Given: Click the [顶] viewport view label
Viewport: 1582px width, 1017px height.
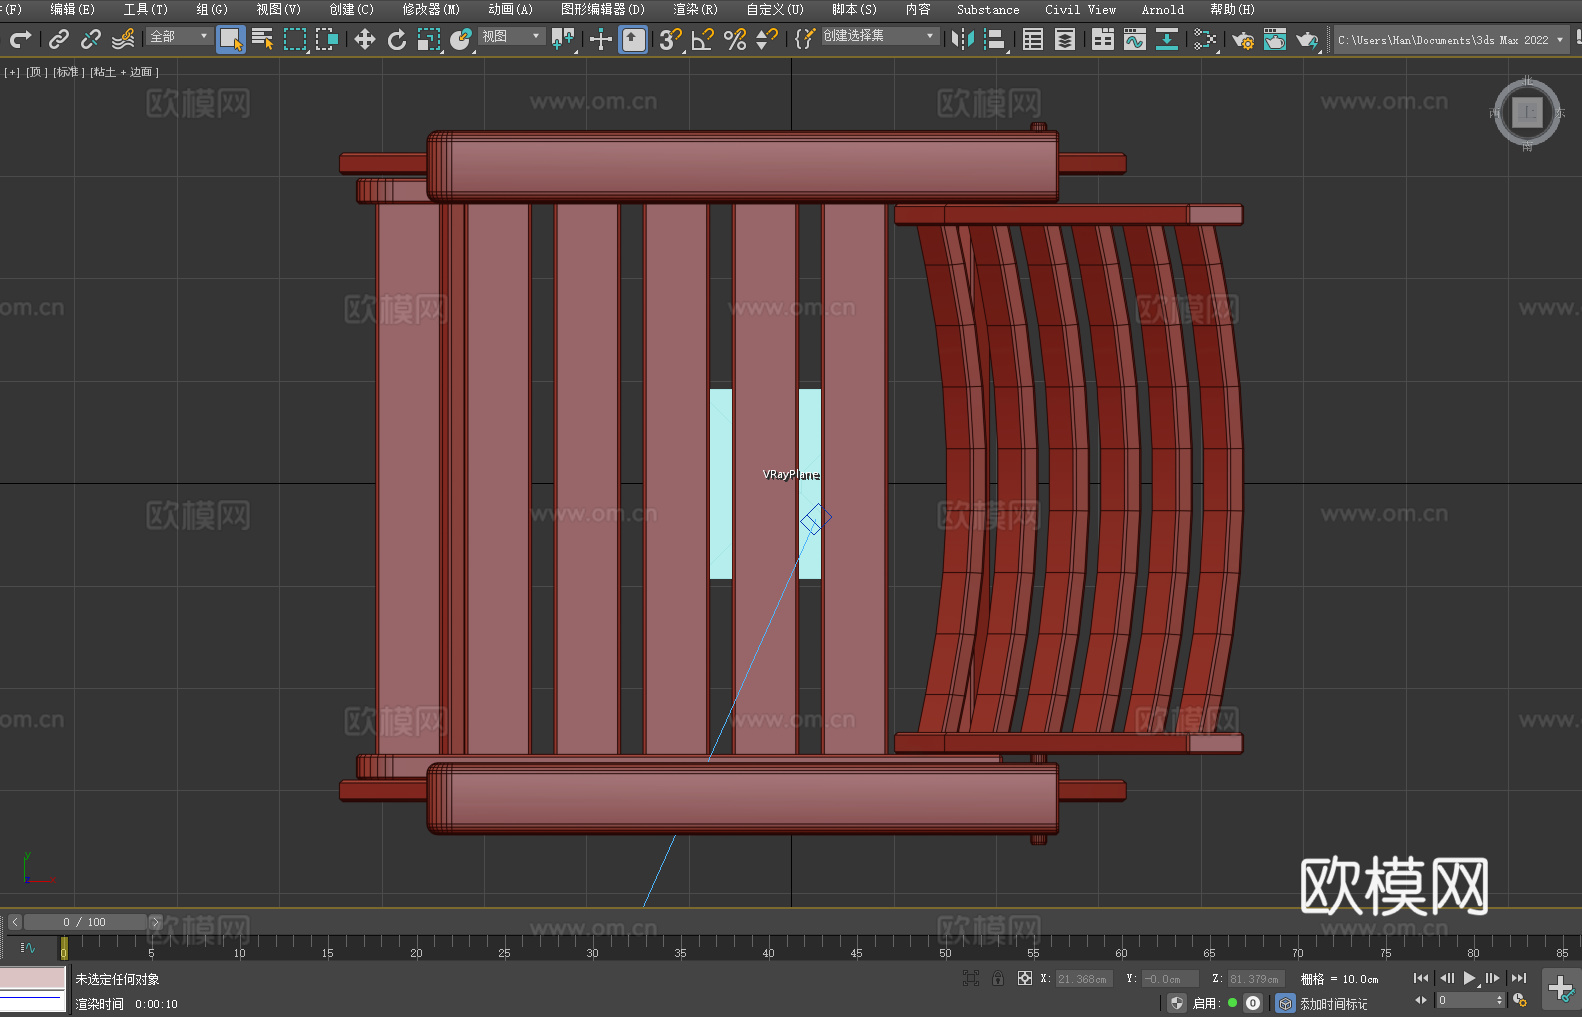Looking at the screenshot, I should pyautogui.click(x=37, y=72).
